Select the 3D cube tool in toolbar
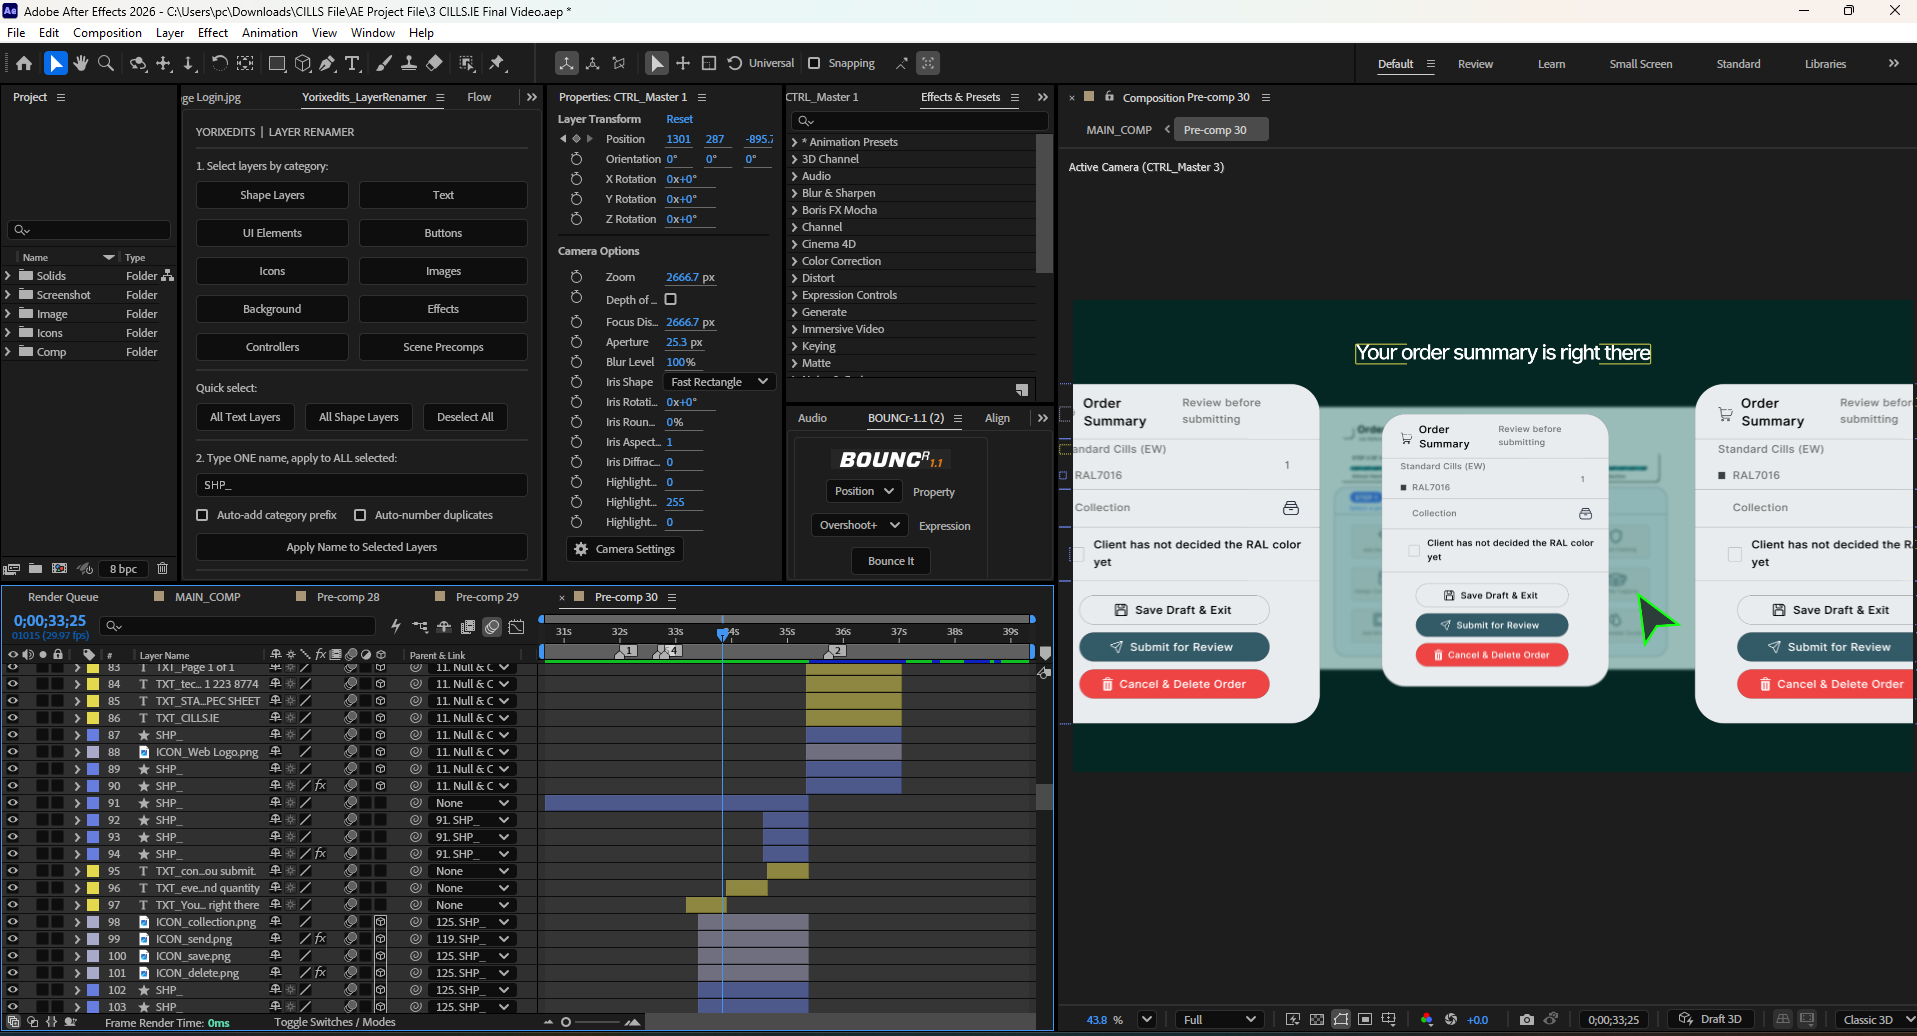Screen dimensions: 1917x1036 click(302, 63)
